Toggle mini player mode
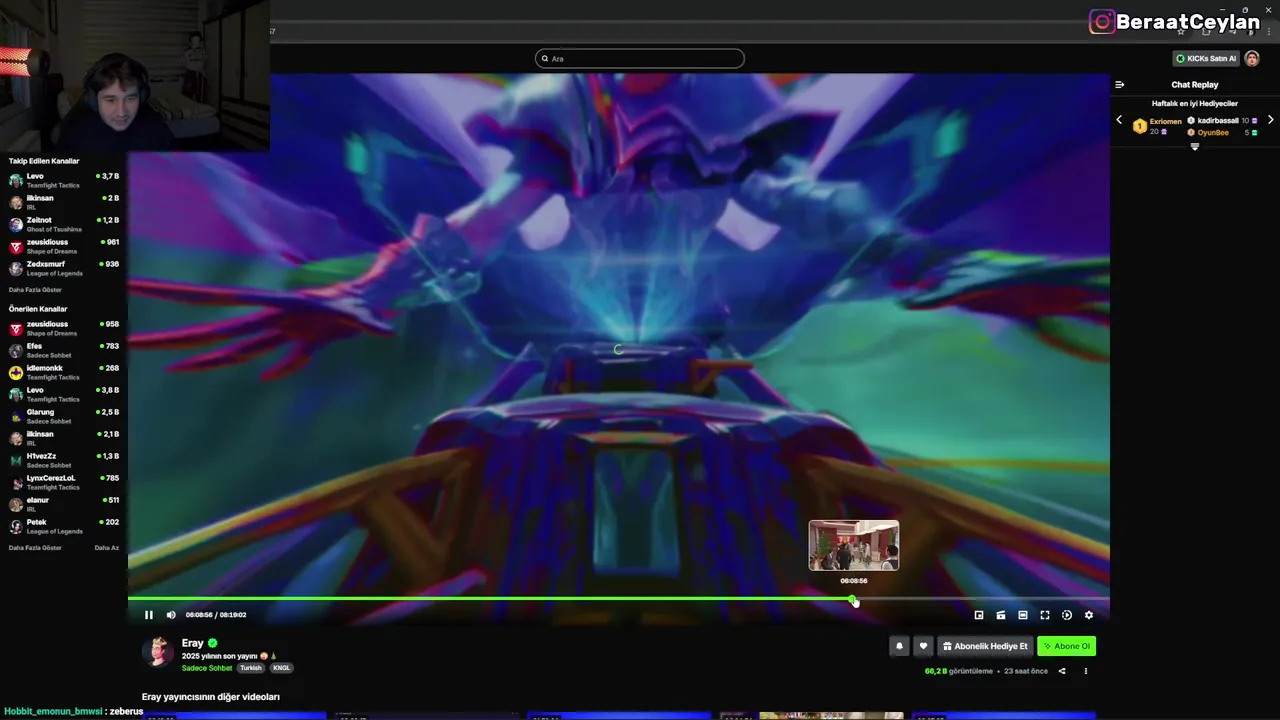 979,615
